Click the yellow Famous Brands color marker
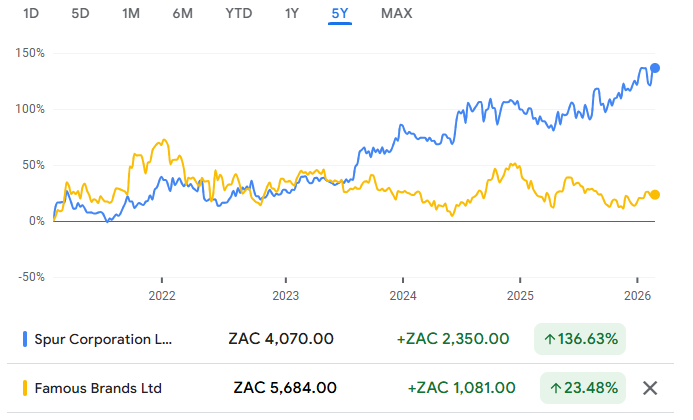The height and width of the screenshot is (420, 693). click(x=25, y=388)
